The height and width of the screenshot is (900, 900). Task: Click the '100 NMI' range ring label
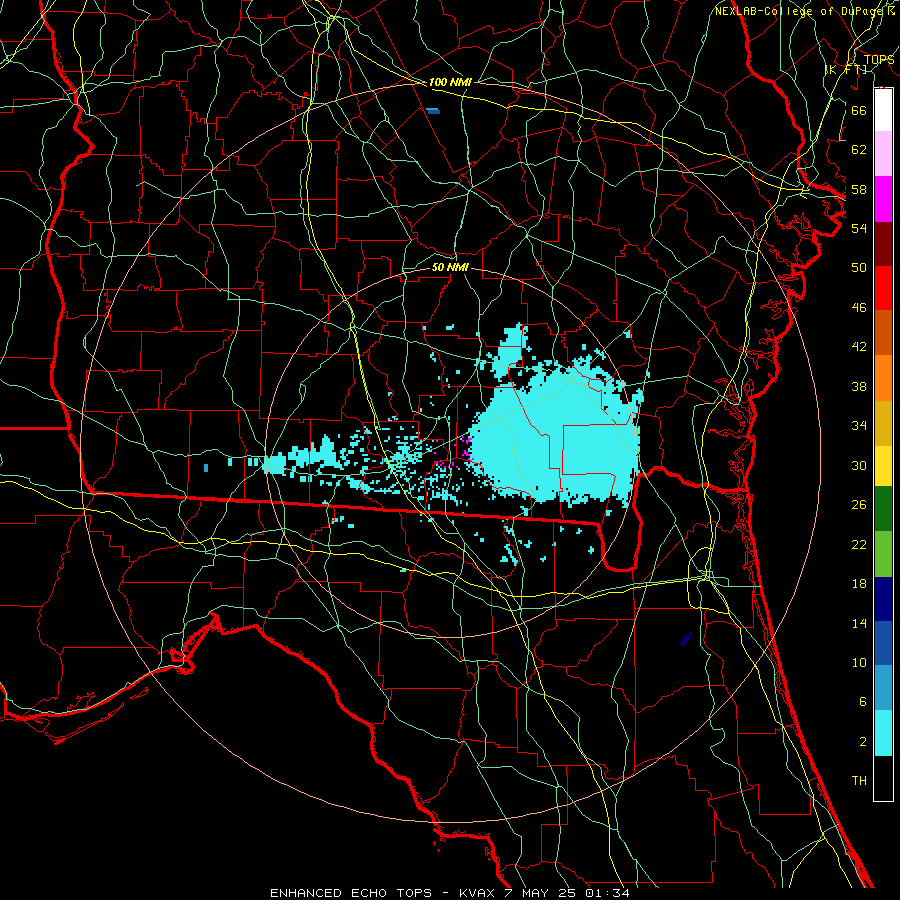click(450, 82)
